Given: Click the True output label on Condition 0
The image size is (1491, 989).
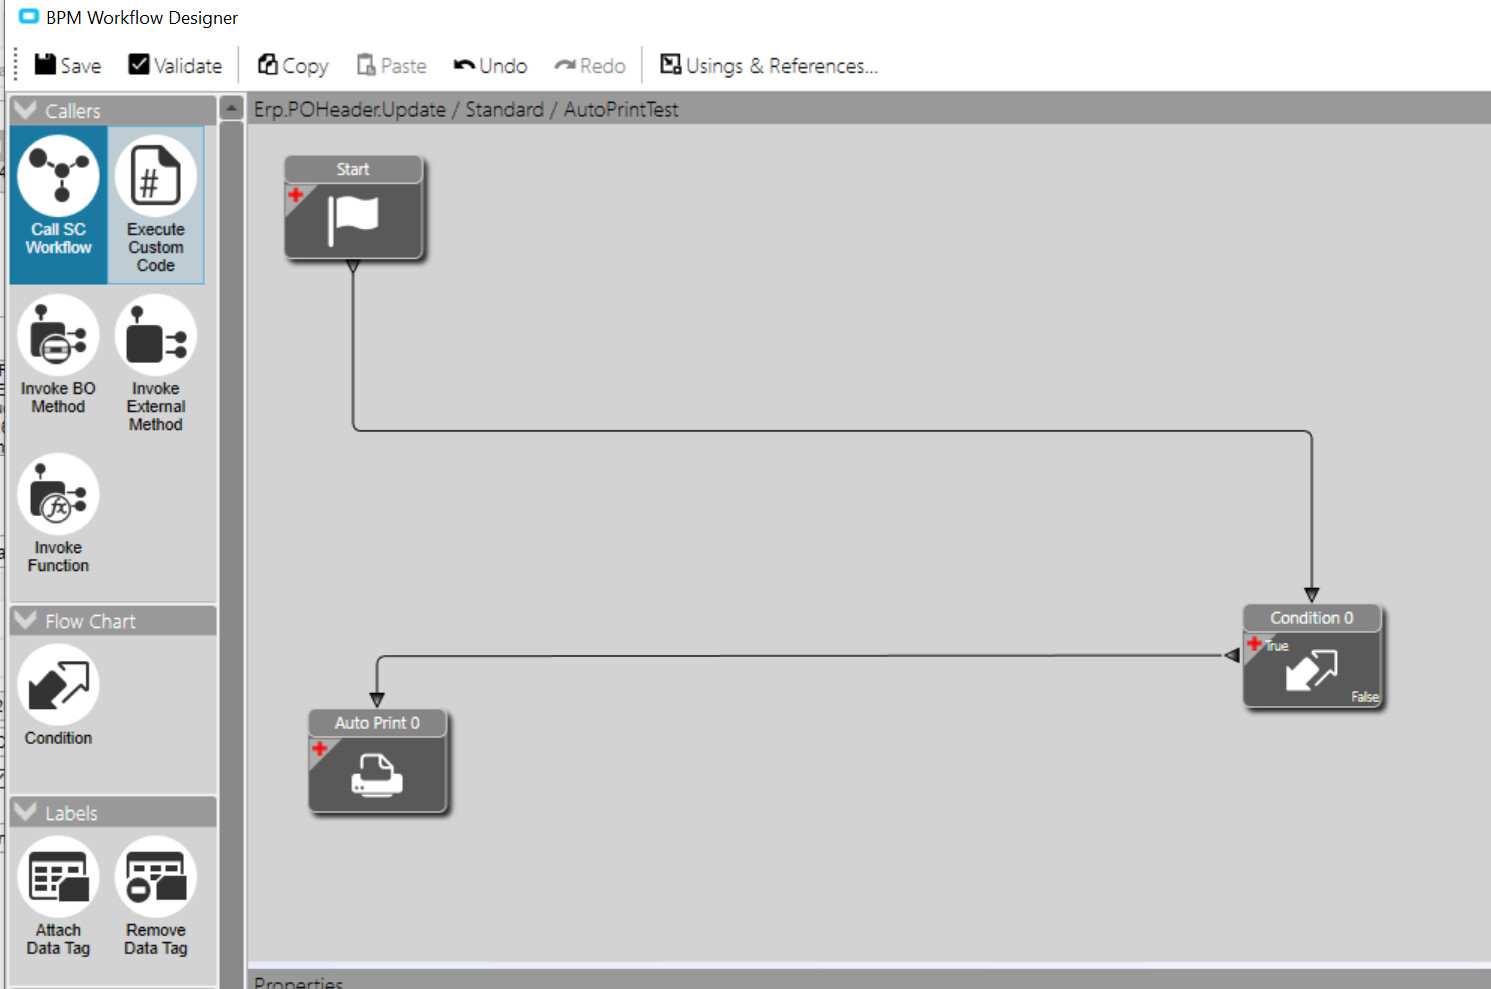Looking at the screenshot, I should pos(1277,646).
